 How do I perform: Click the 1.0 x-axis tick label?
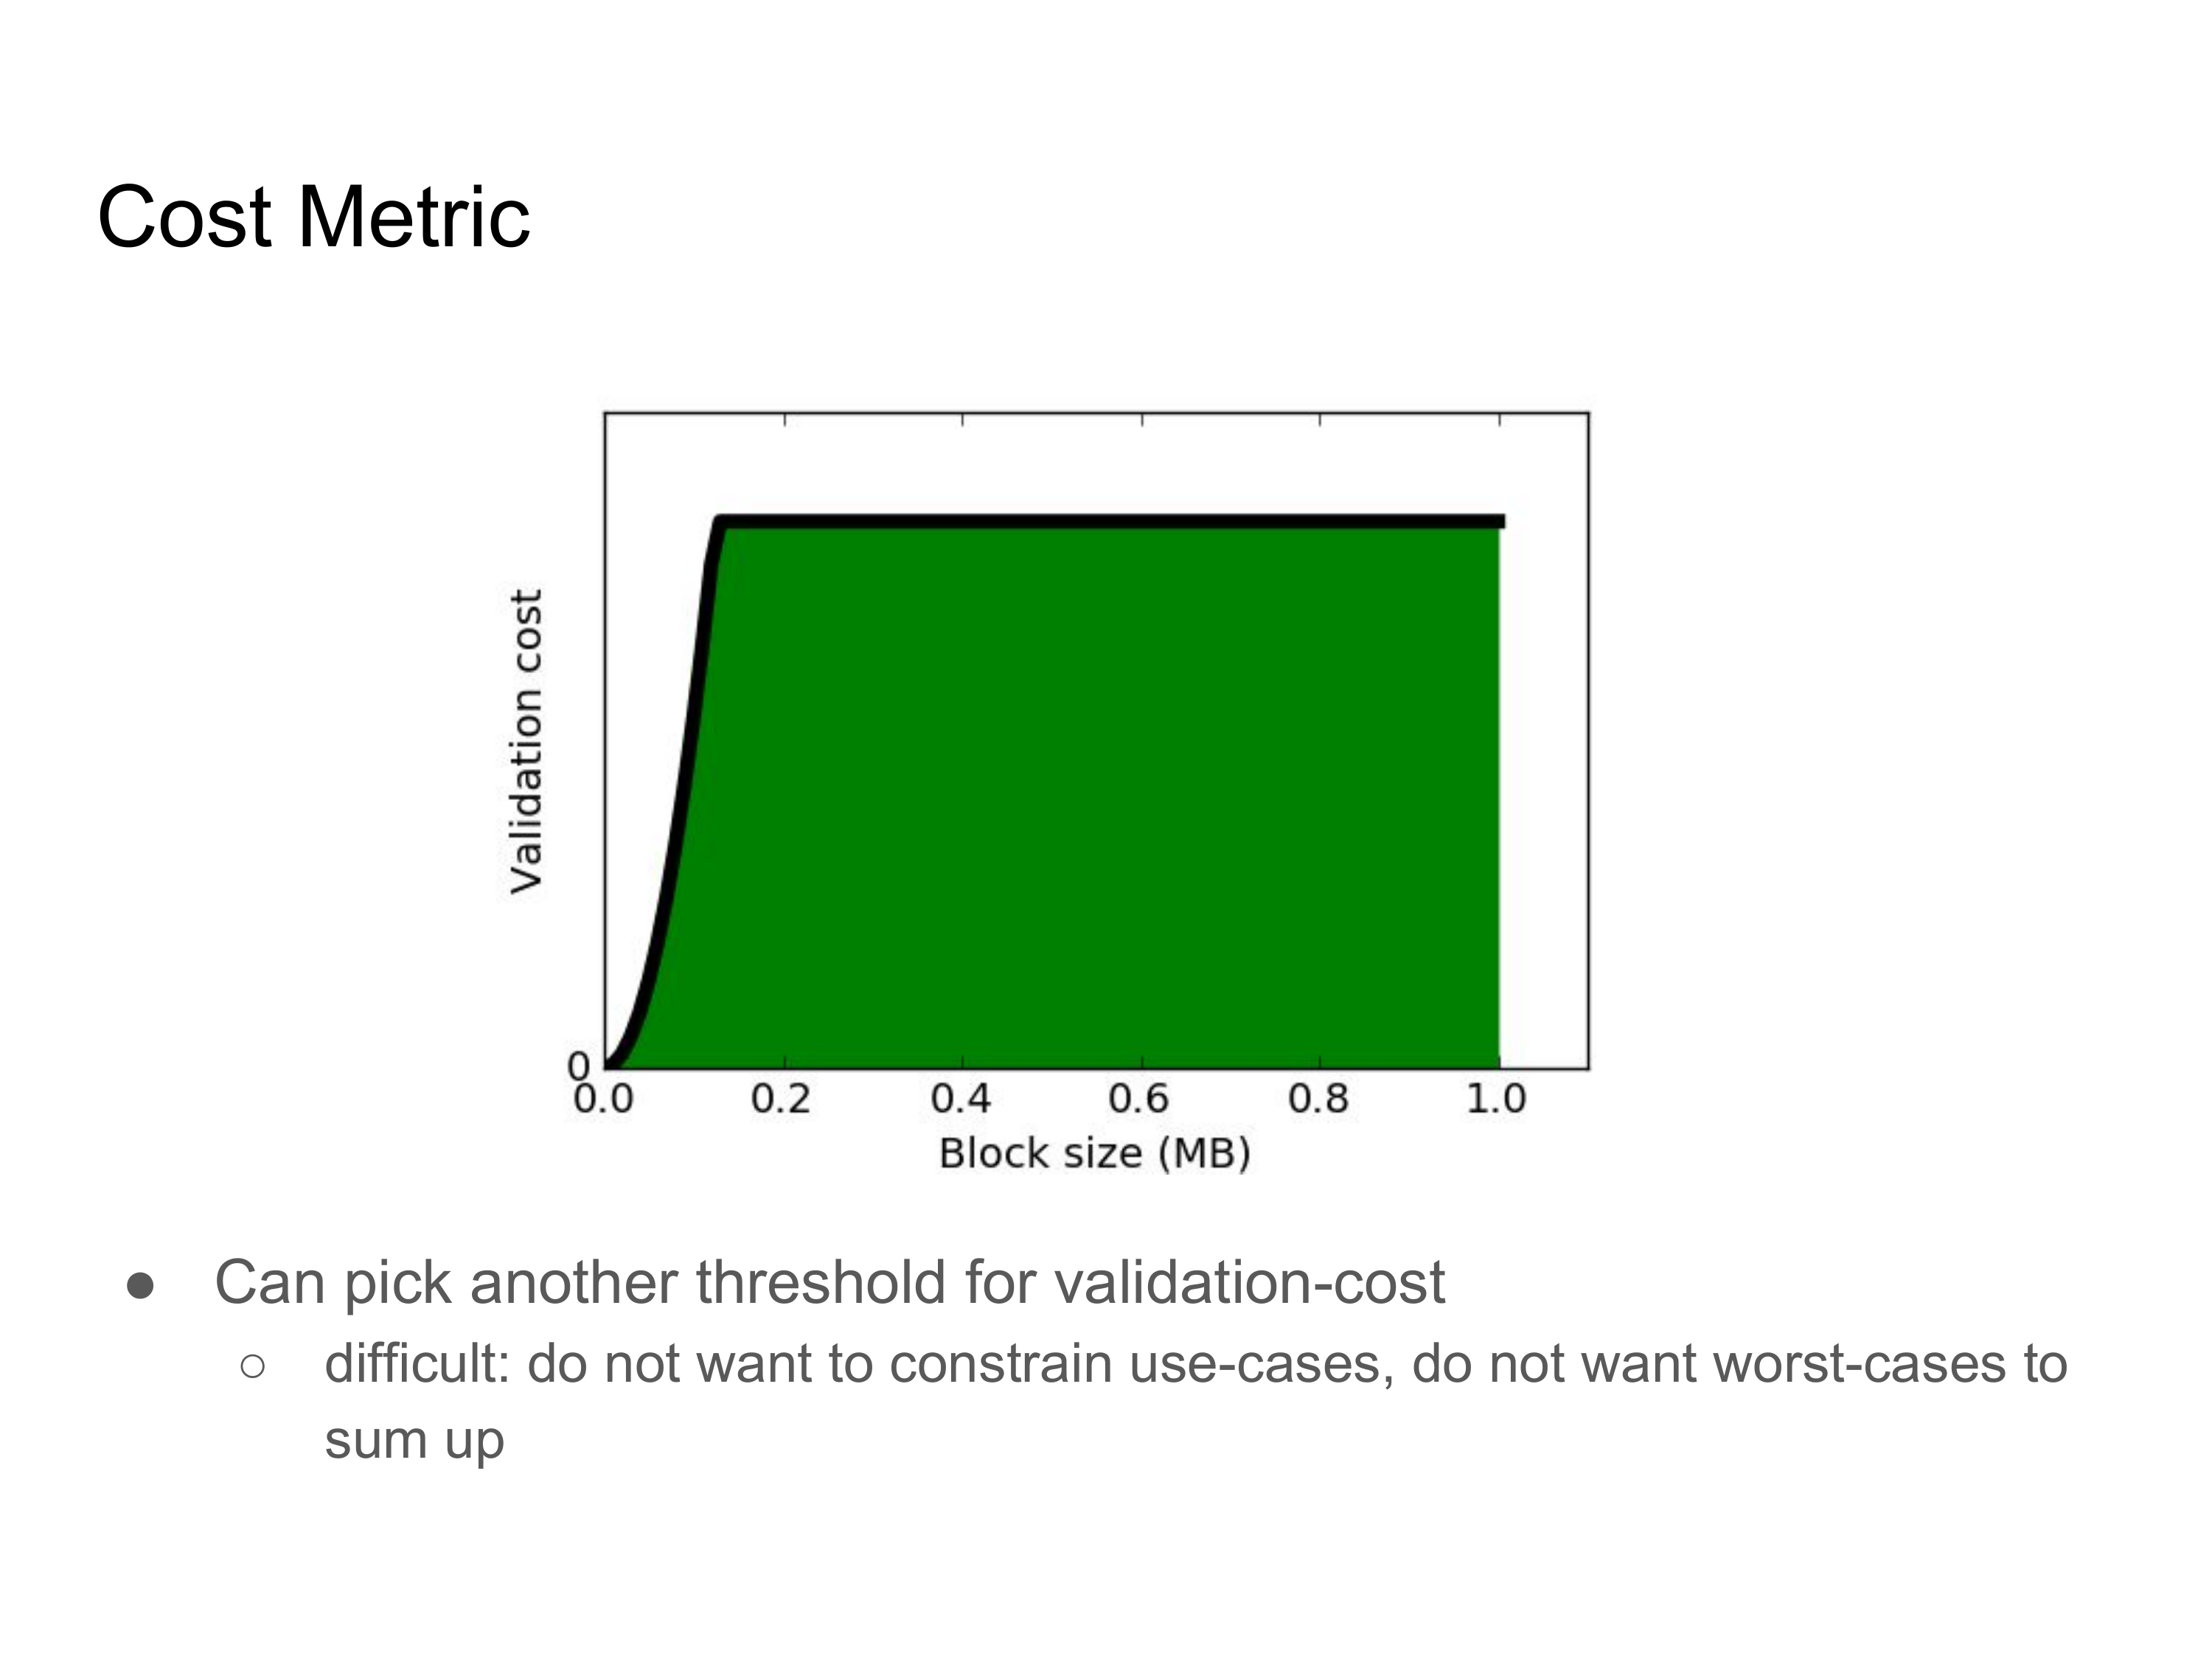[x=1497, y=1100]
